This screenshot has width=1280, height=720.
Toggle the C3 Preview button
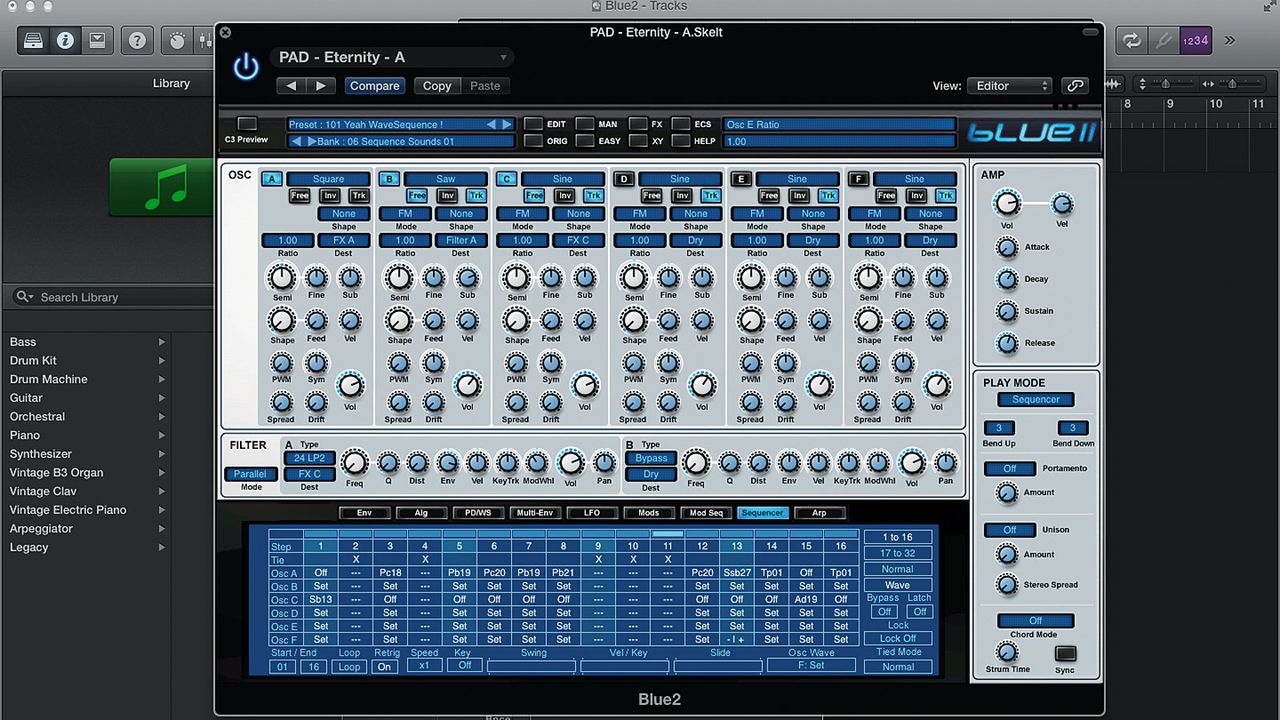tap(247, 124)
